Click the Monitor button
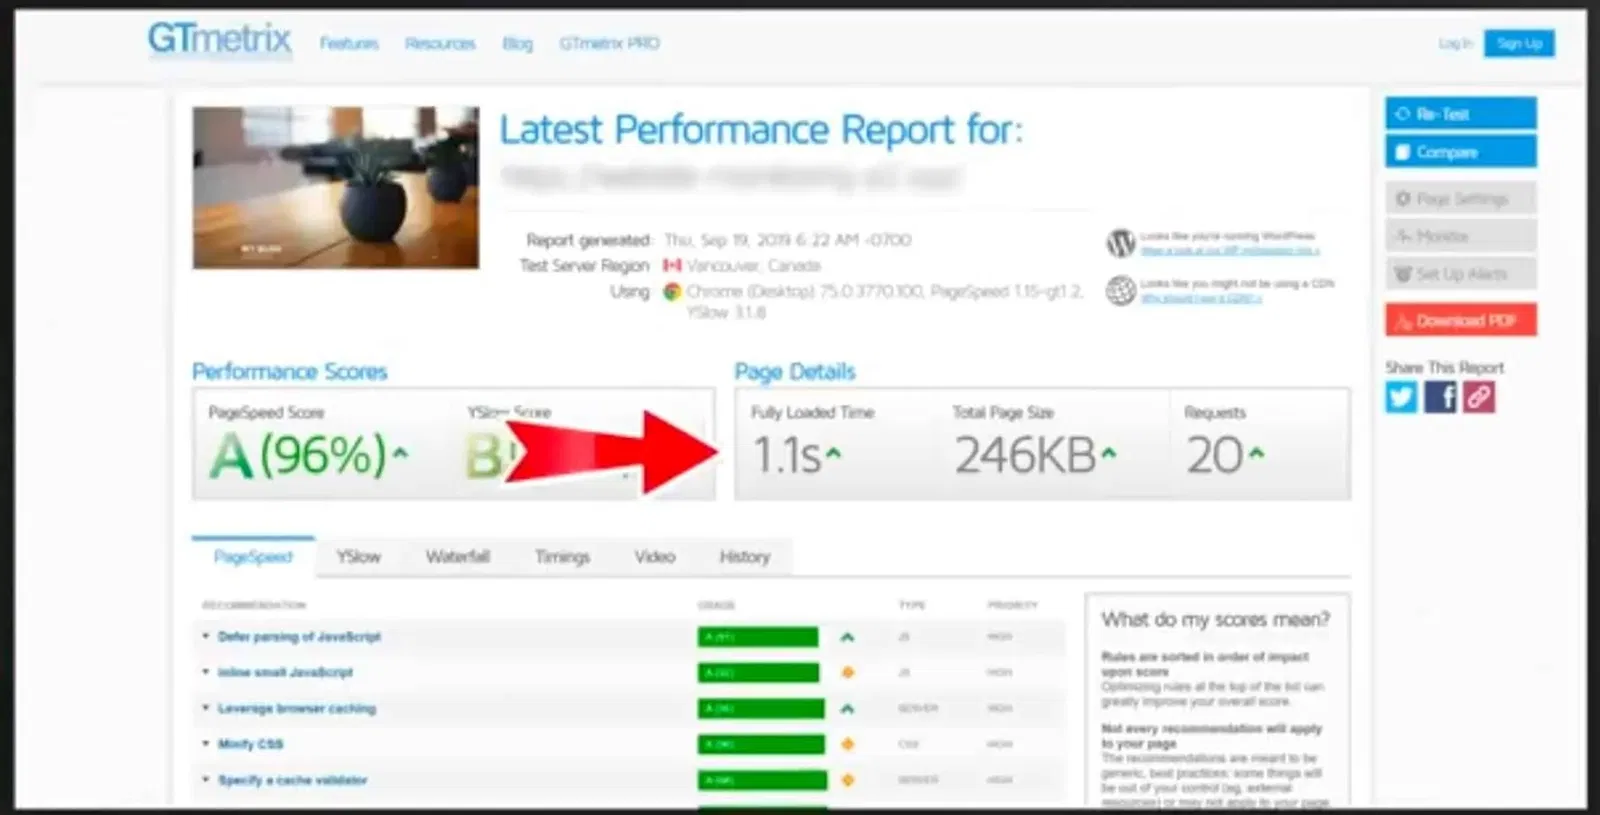 click(1460, 236)
